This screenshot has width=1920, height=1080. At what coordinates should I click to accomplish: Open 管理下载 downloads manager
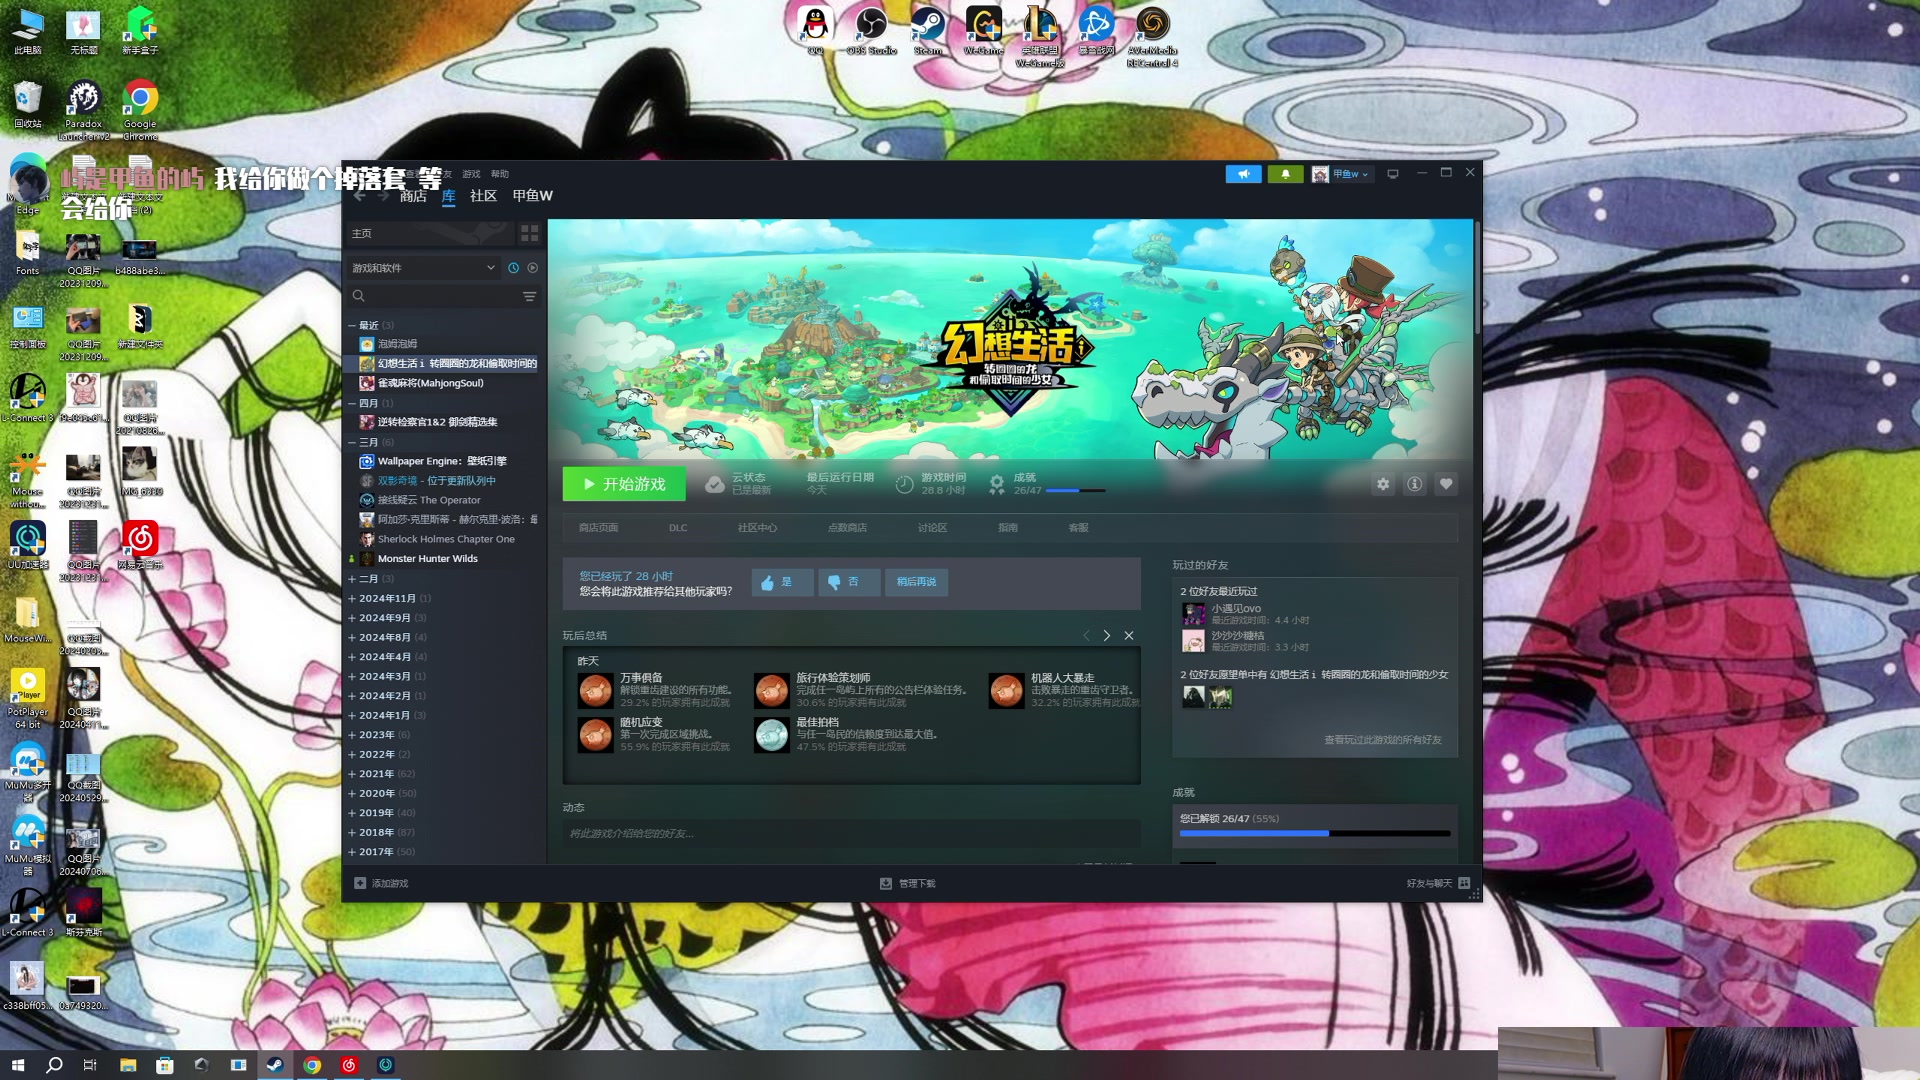907,884
